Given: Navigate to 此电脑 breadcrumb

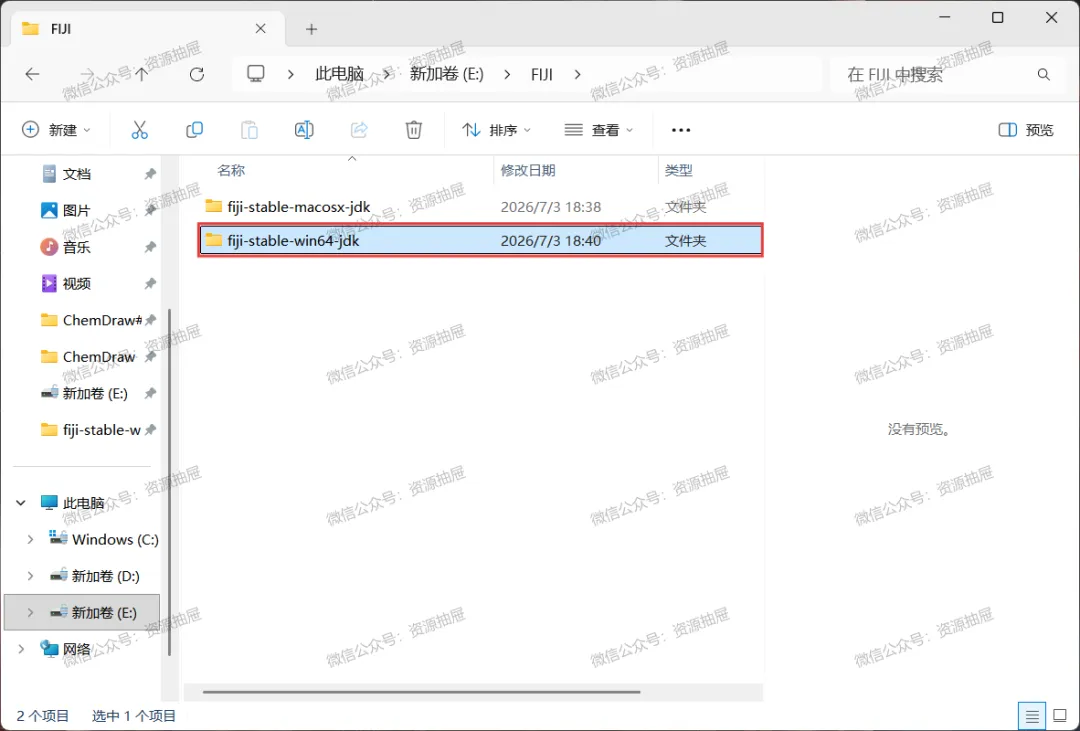Looking at the screenshot, I should (339, 74).
